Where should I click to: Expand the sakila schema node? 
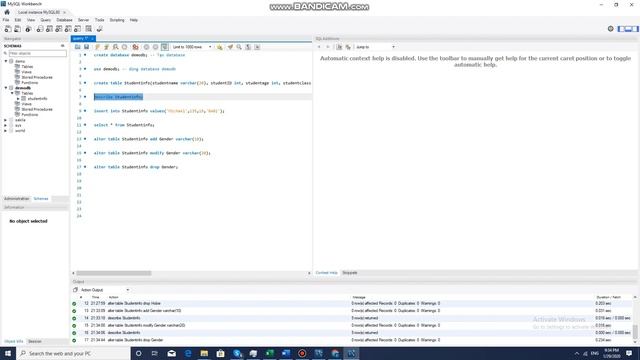[6, 120]
